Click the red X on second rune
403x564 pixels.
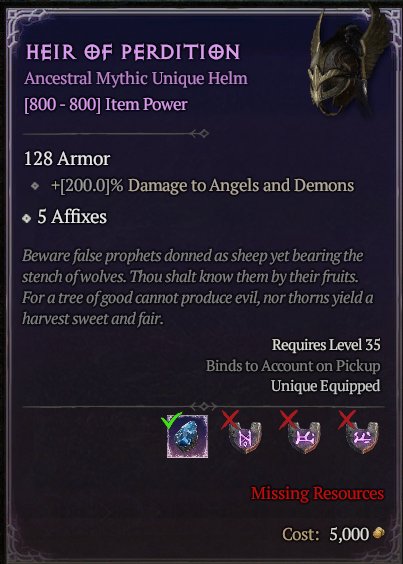[x=289, y=420]
